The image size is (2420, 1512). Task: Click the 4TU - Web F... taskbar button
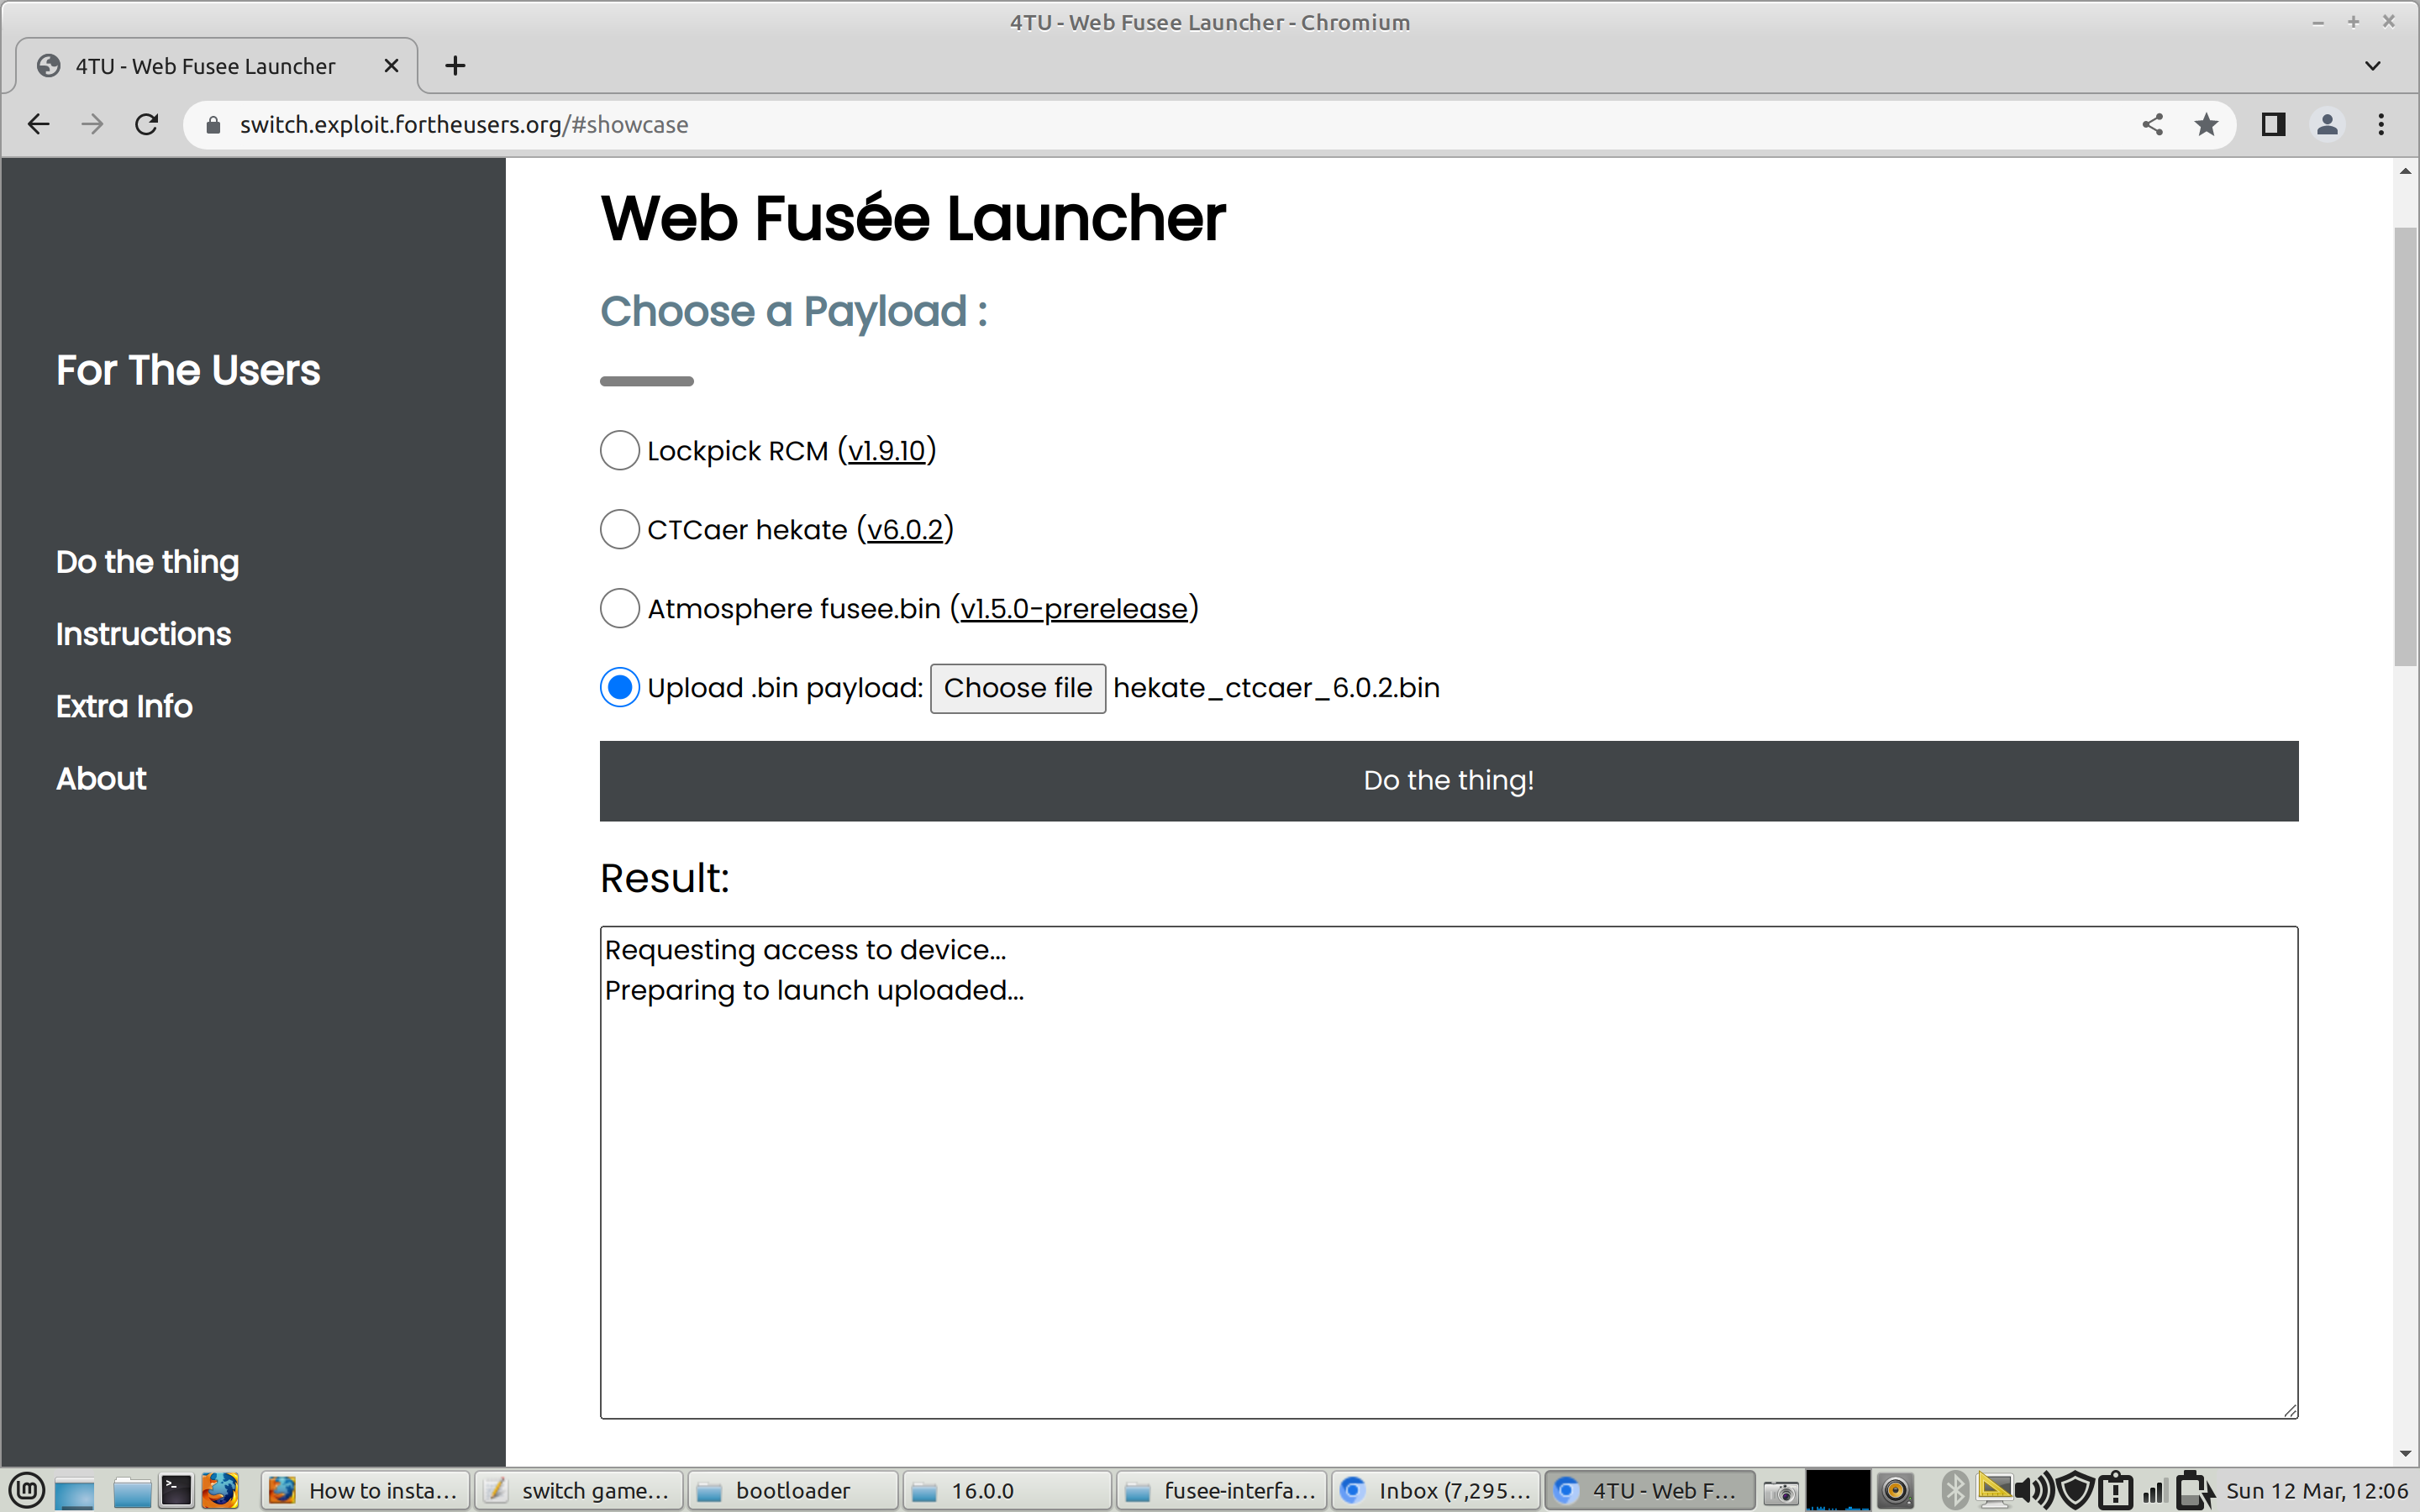(x=1649, y=1491)
